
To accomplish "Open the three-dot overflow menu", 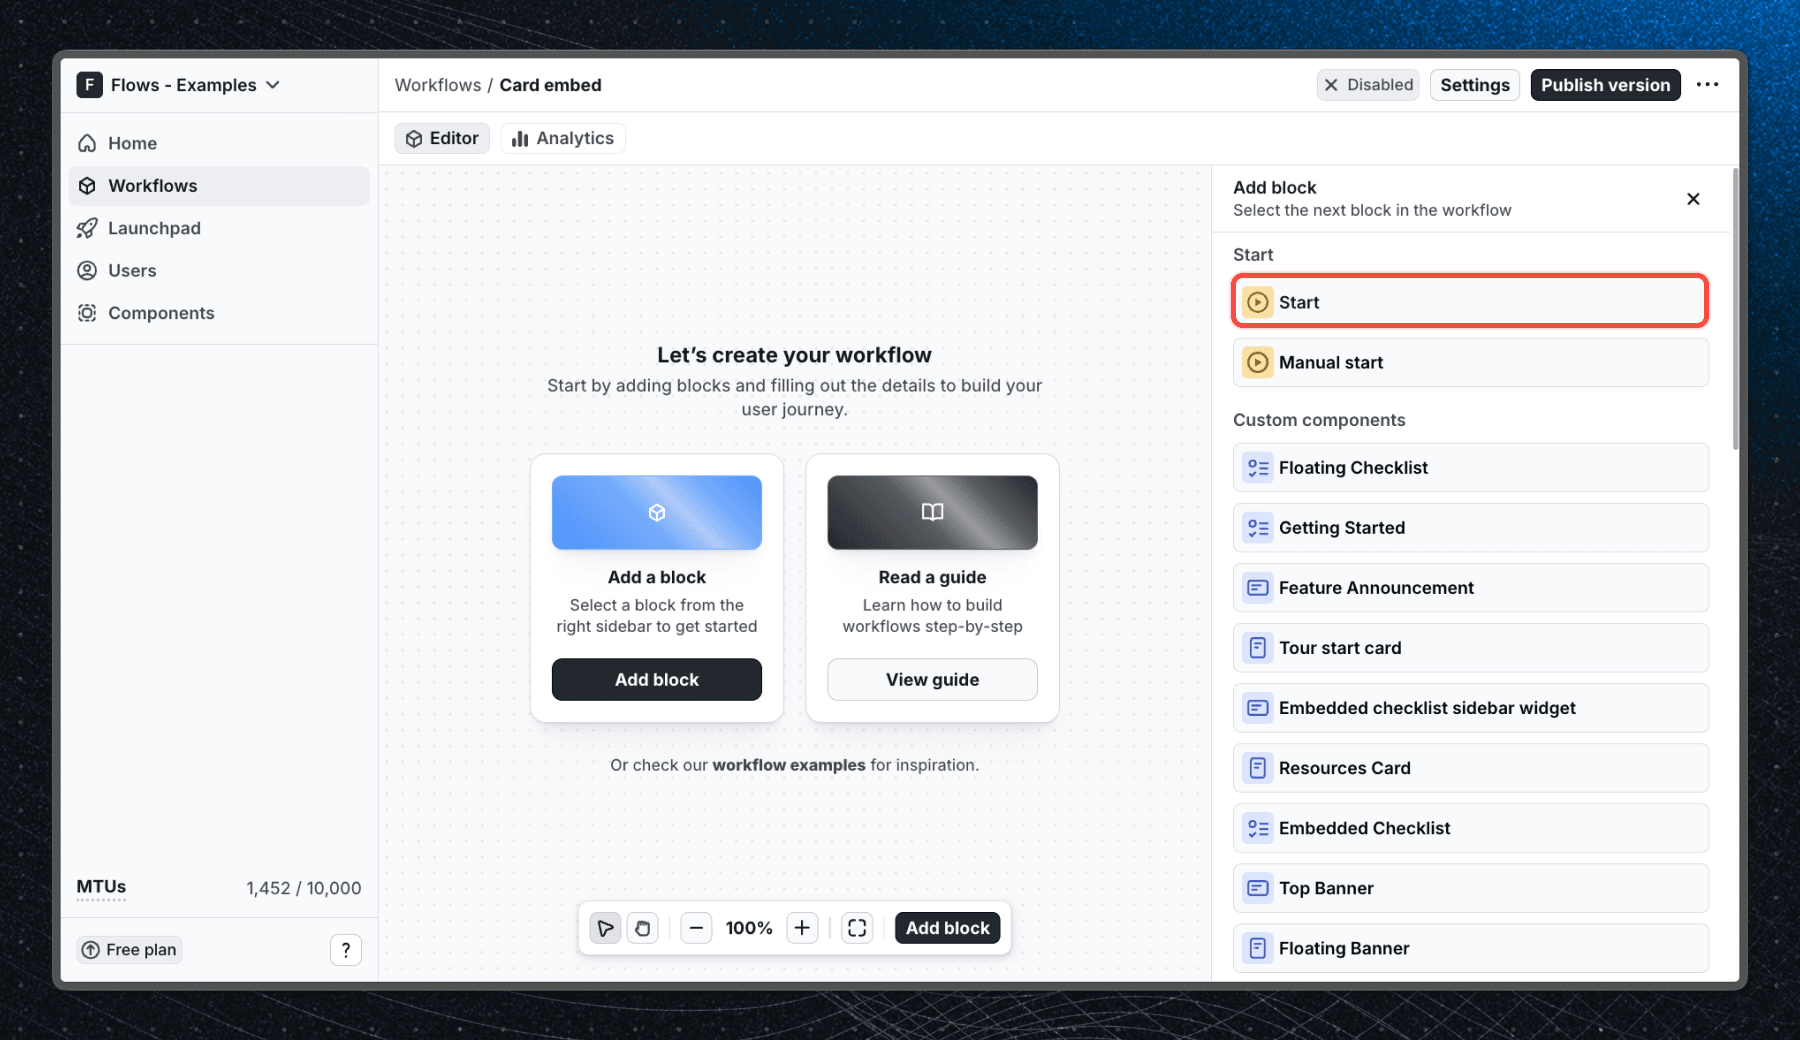I will tap(1708, 85).
